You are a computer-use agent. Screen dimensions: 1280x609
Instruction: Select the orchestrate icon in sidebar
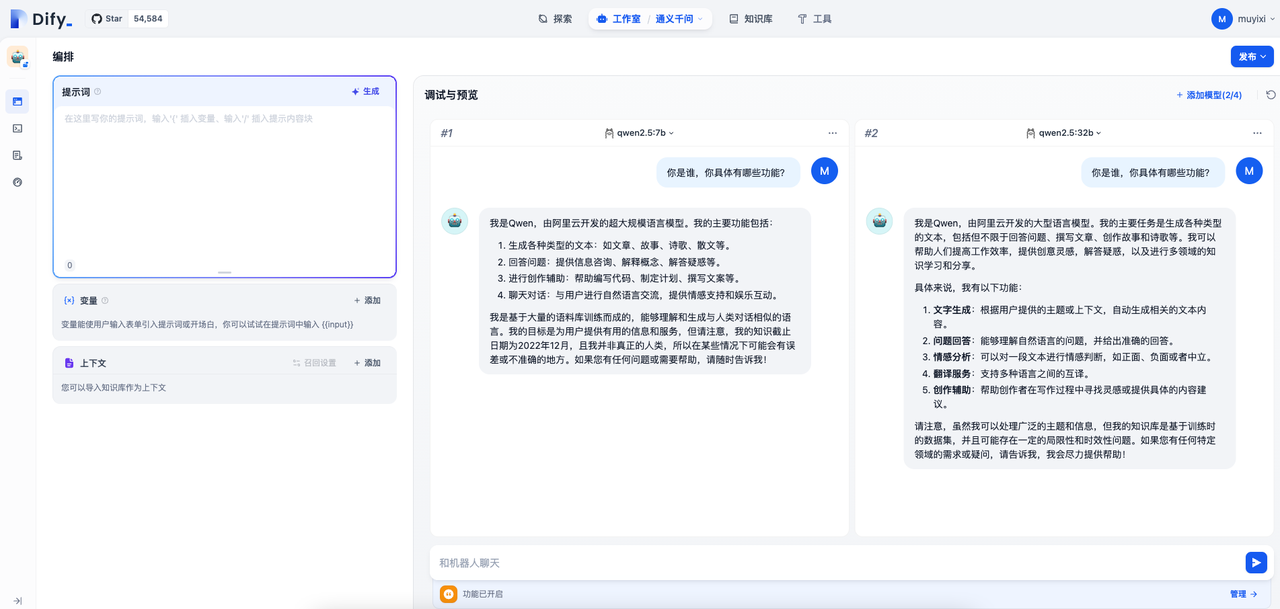click(x=17, y=101)
